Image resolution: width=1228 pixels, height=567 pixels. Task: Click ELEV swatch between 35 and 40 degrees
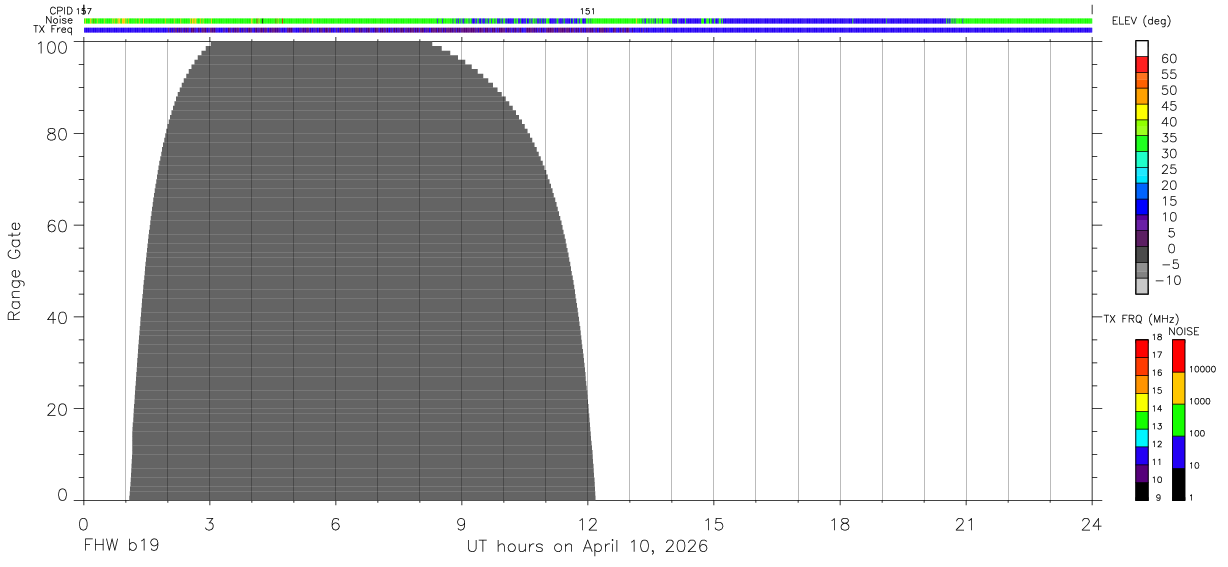point(1142,129)
